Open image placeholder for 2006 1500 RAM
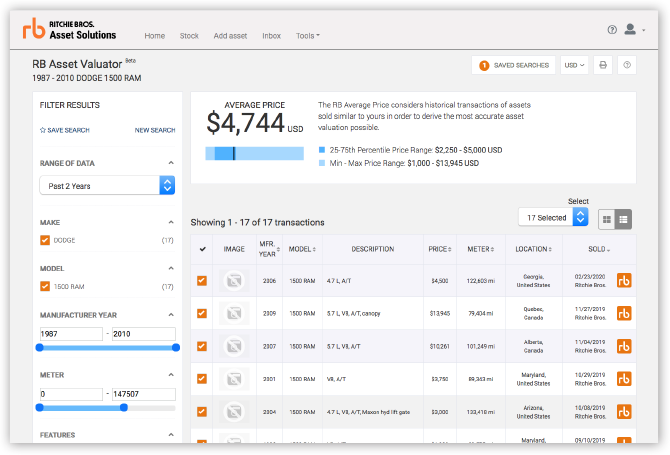This screenshot has width=670, height=455. (x=234, y=281)
